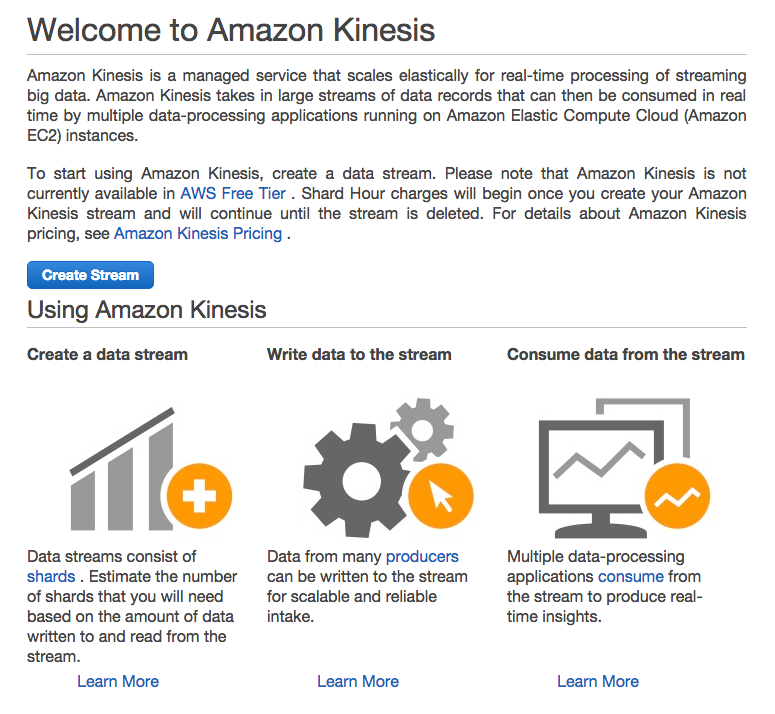This screenshot has width=775, height=714.
Task: Click the Consume data from the stream title
Action: (x=626, y=354)
